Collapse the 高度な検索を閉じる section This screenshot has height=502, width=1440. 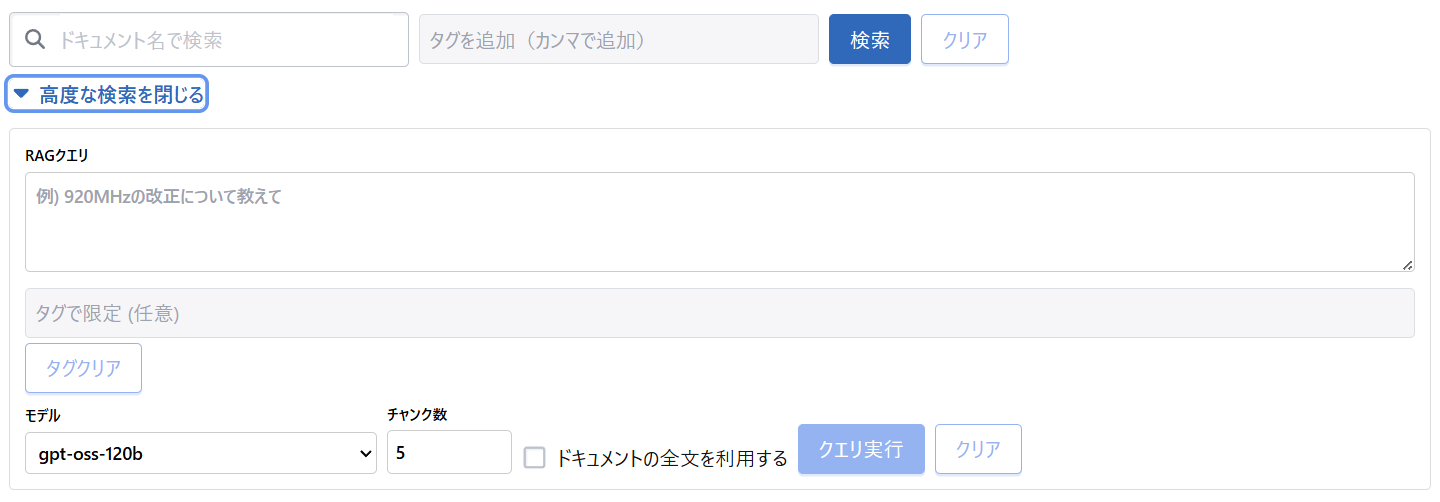click(x=108, y=94)
